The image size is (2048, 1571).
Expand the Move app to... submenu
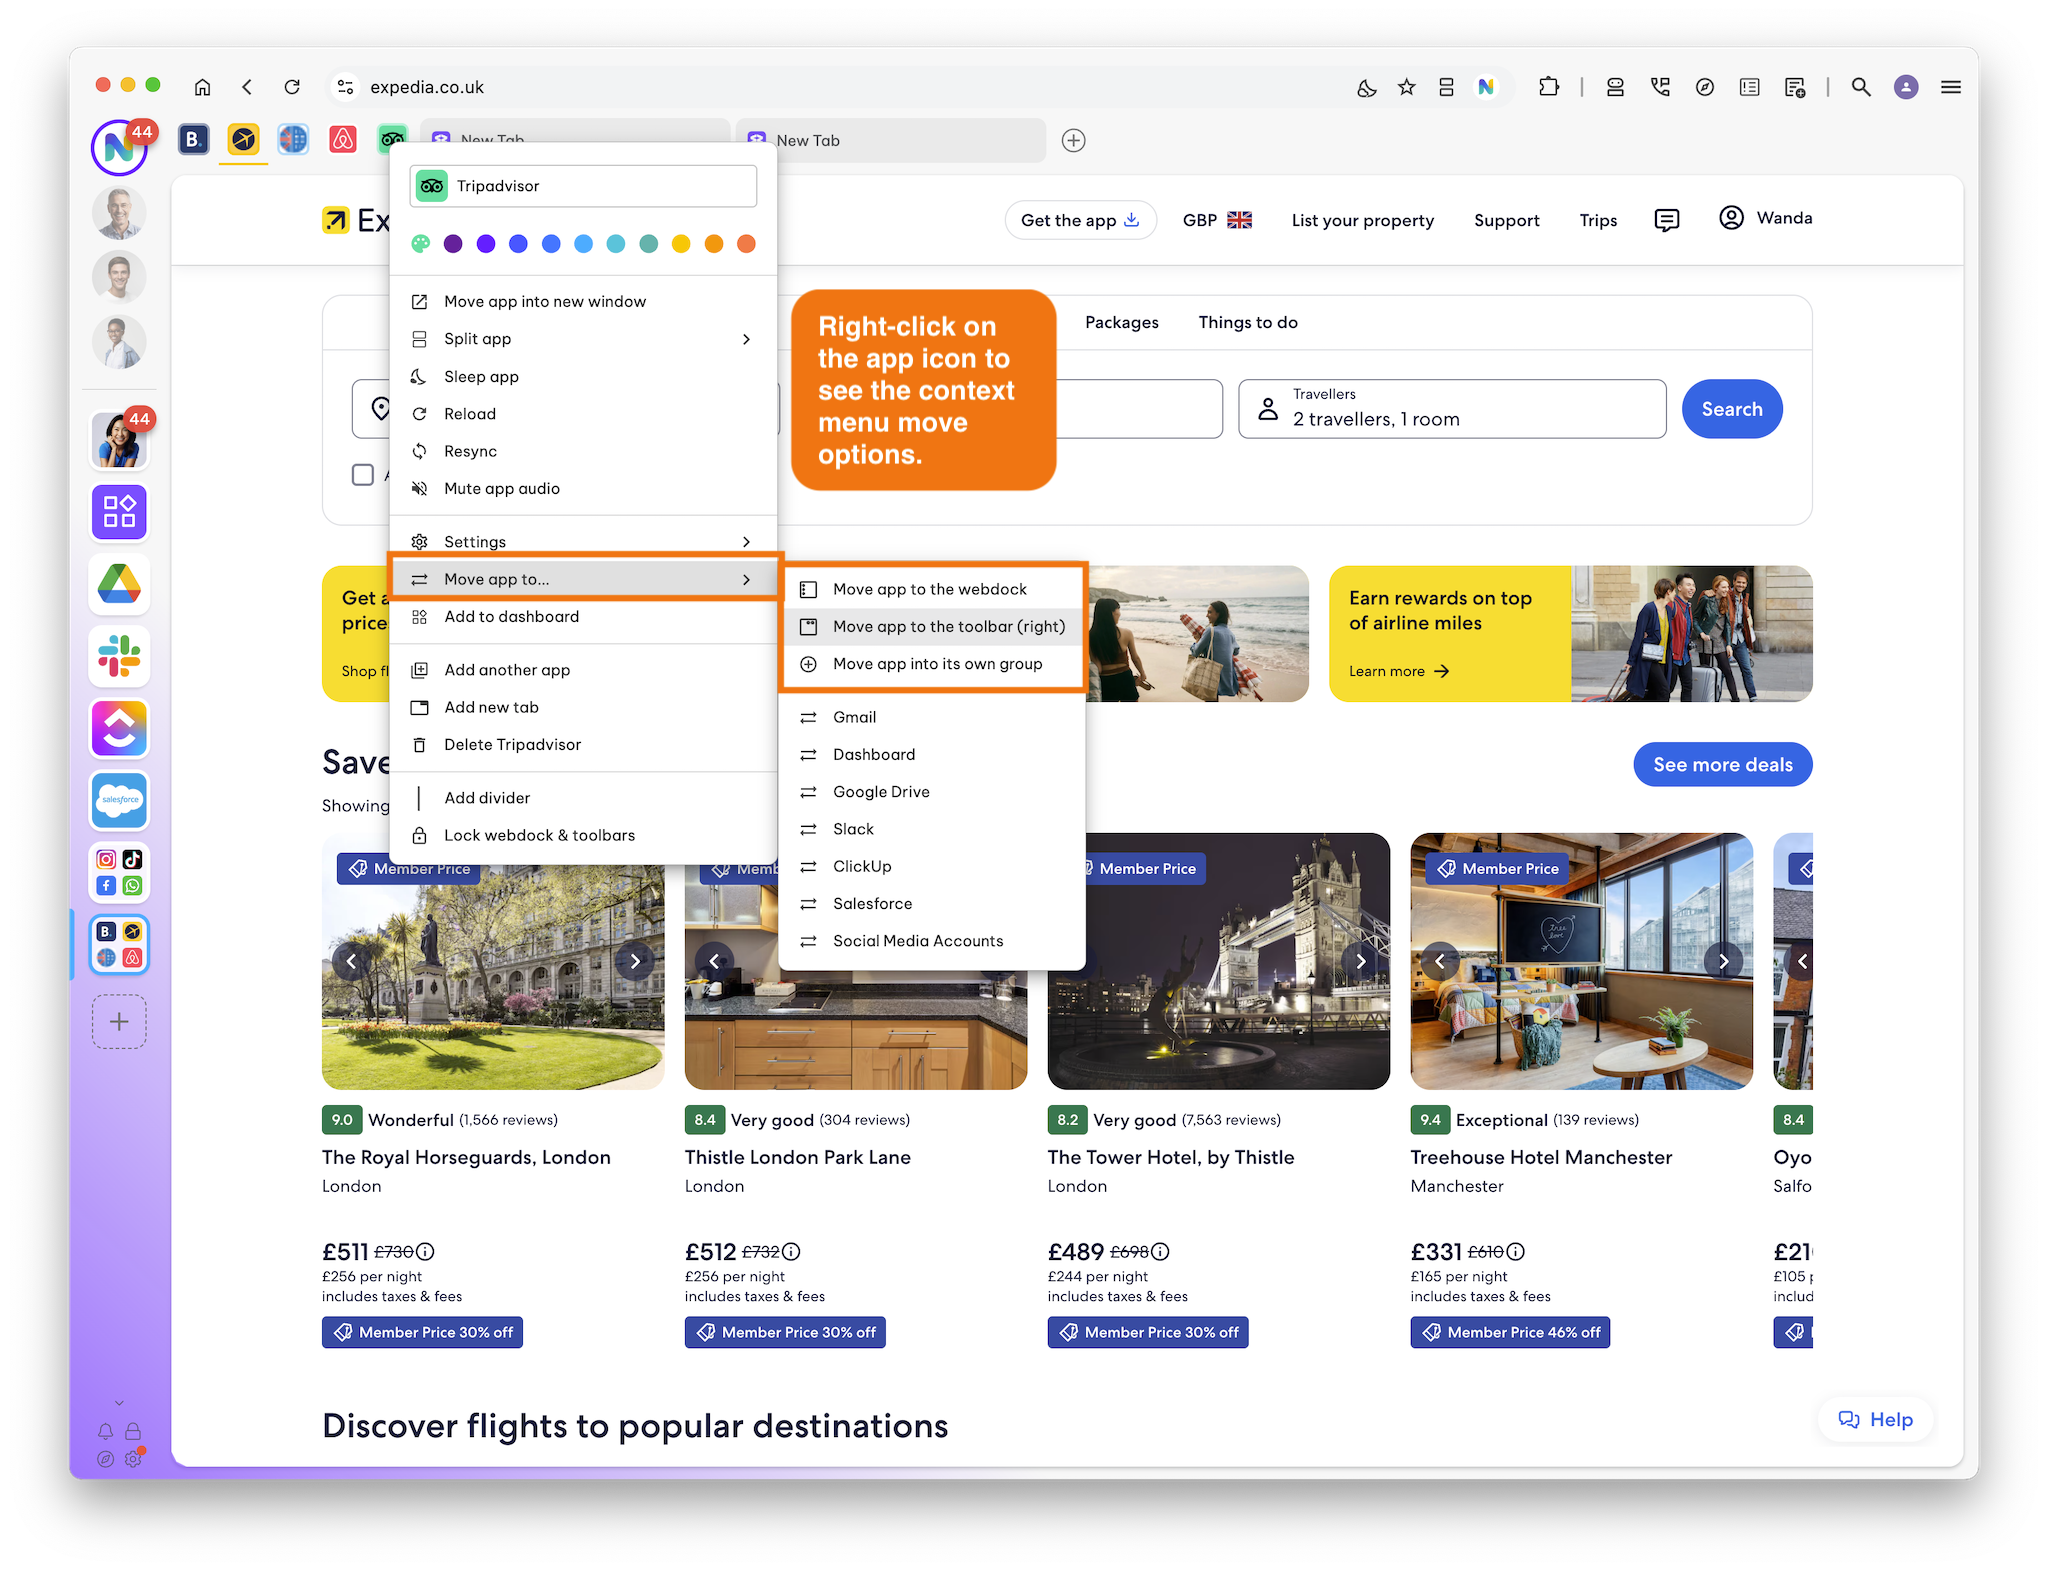(583, 579)
